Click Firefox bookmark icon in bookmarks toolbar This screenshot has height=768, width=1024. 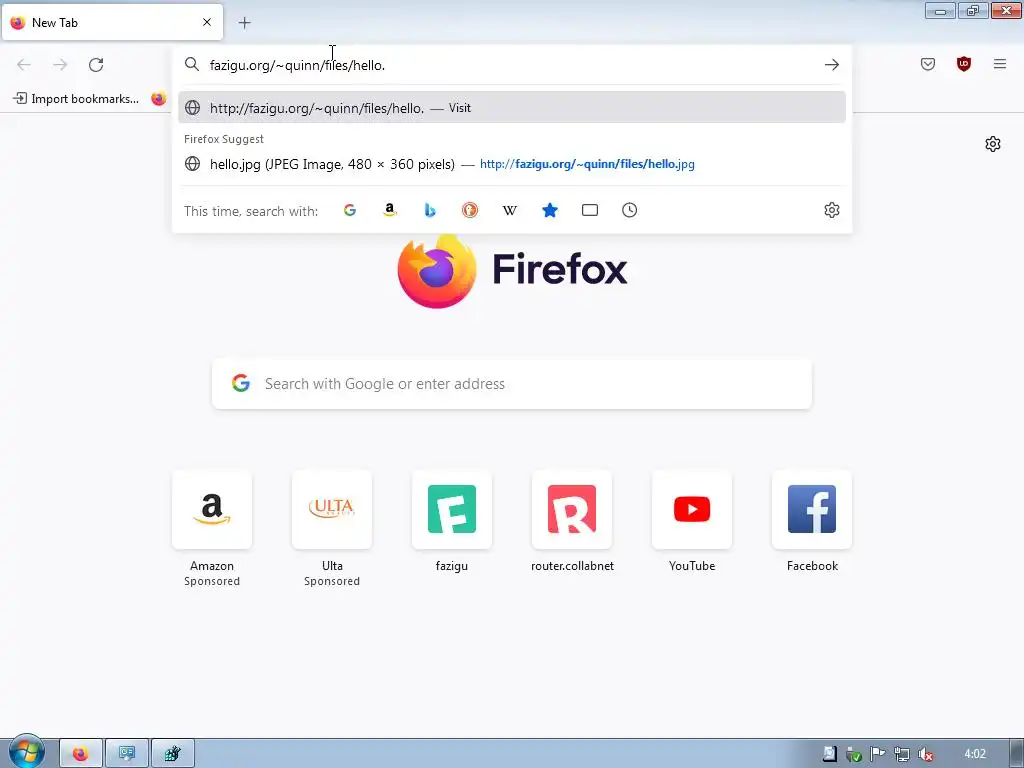coord(159,99)
